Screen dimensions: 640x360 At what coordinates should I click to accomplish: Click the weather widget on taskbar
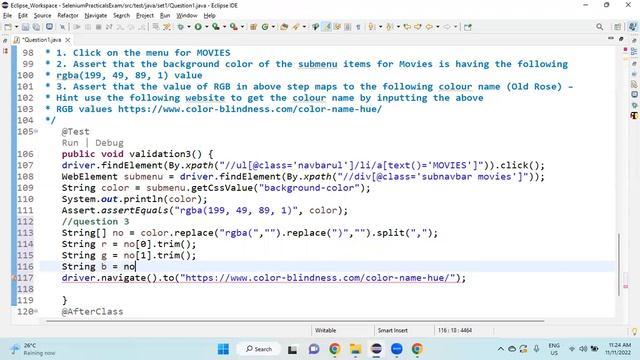pyautogui.click(x=33, y=349)
